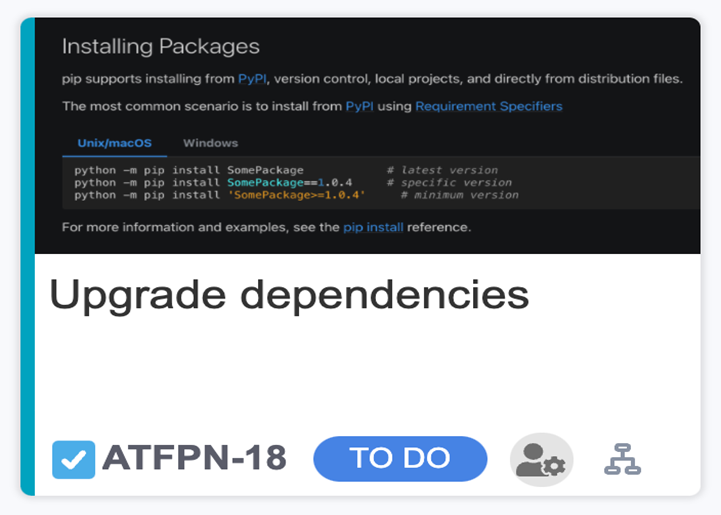Click the Installing Packages heading

161,46
